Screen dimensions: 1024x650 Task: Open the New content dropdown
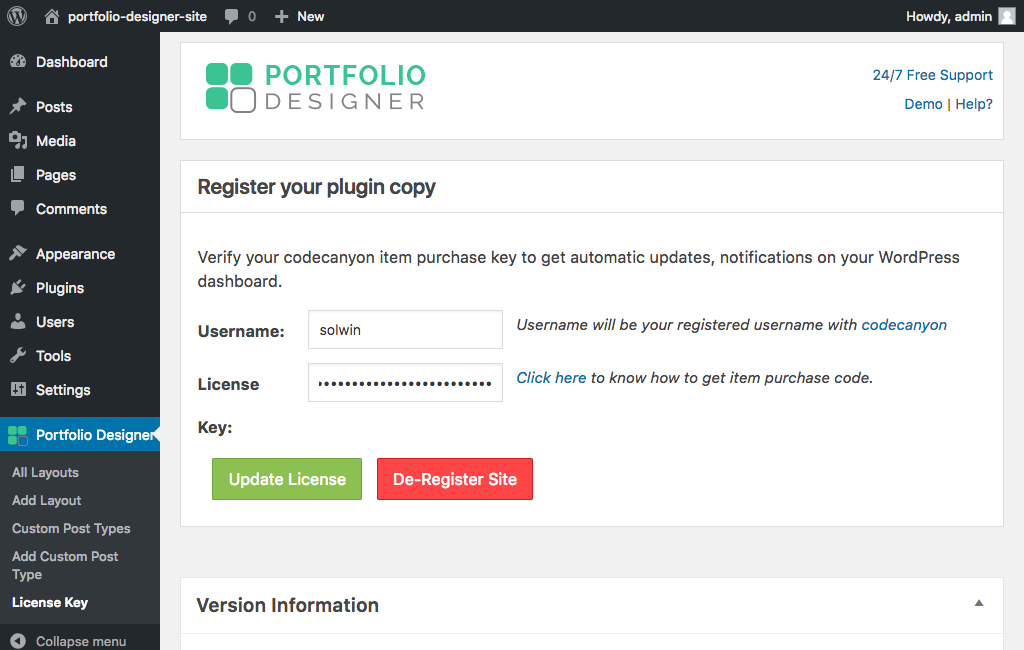click(299, 16)
